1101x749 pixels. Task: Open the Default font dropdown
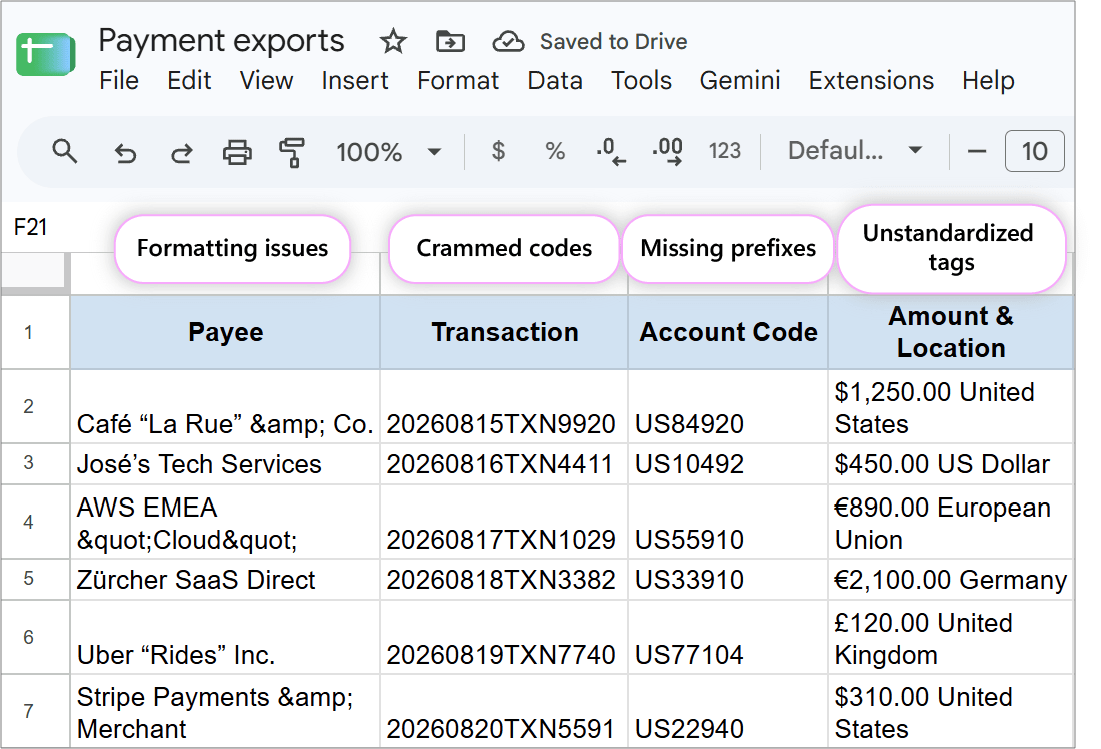(855, 151)
